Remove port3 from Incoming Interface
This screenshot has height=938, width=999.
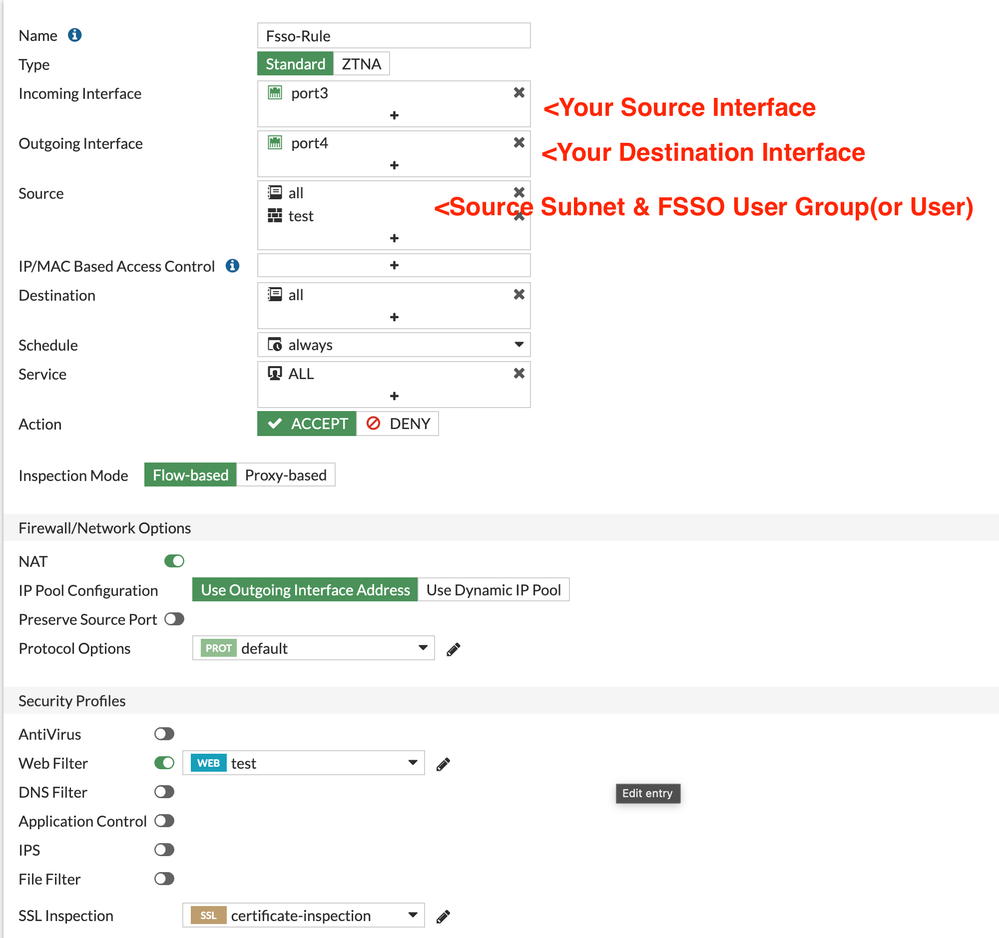coord(519,93)
